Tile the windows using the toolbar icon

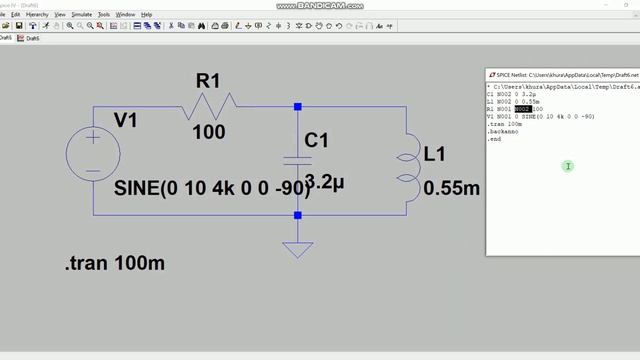pos(137,26)
